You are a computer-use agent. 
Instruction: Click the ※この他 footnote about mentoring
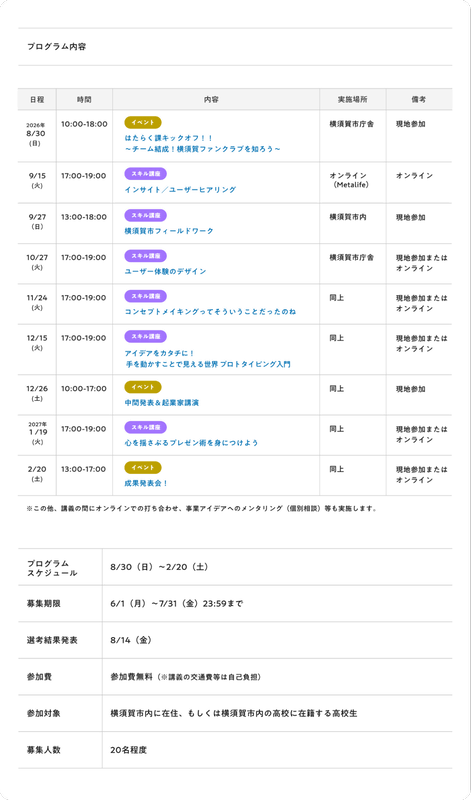[202, 509]
